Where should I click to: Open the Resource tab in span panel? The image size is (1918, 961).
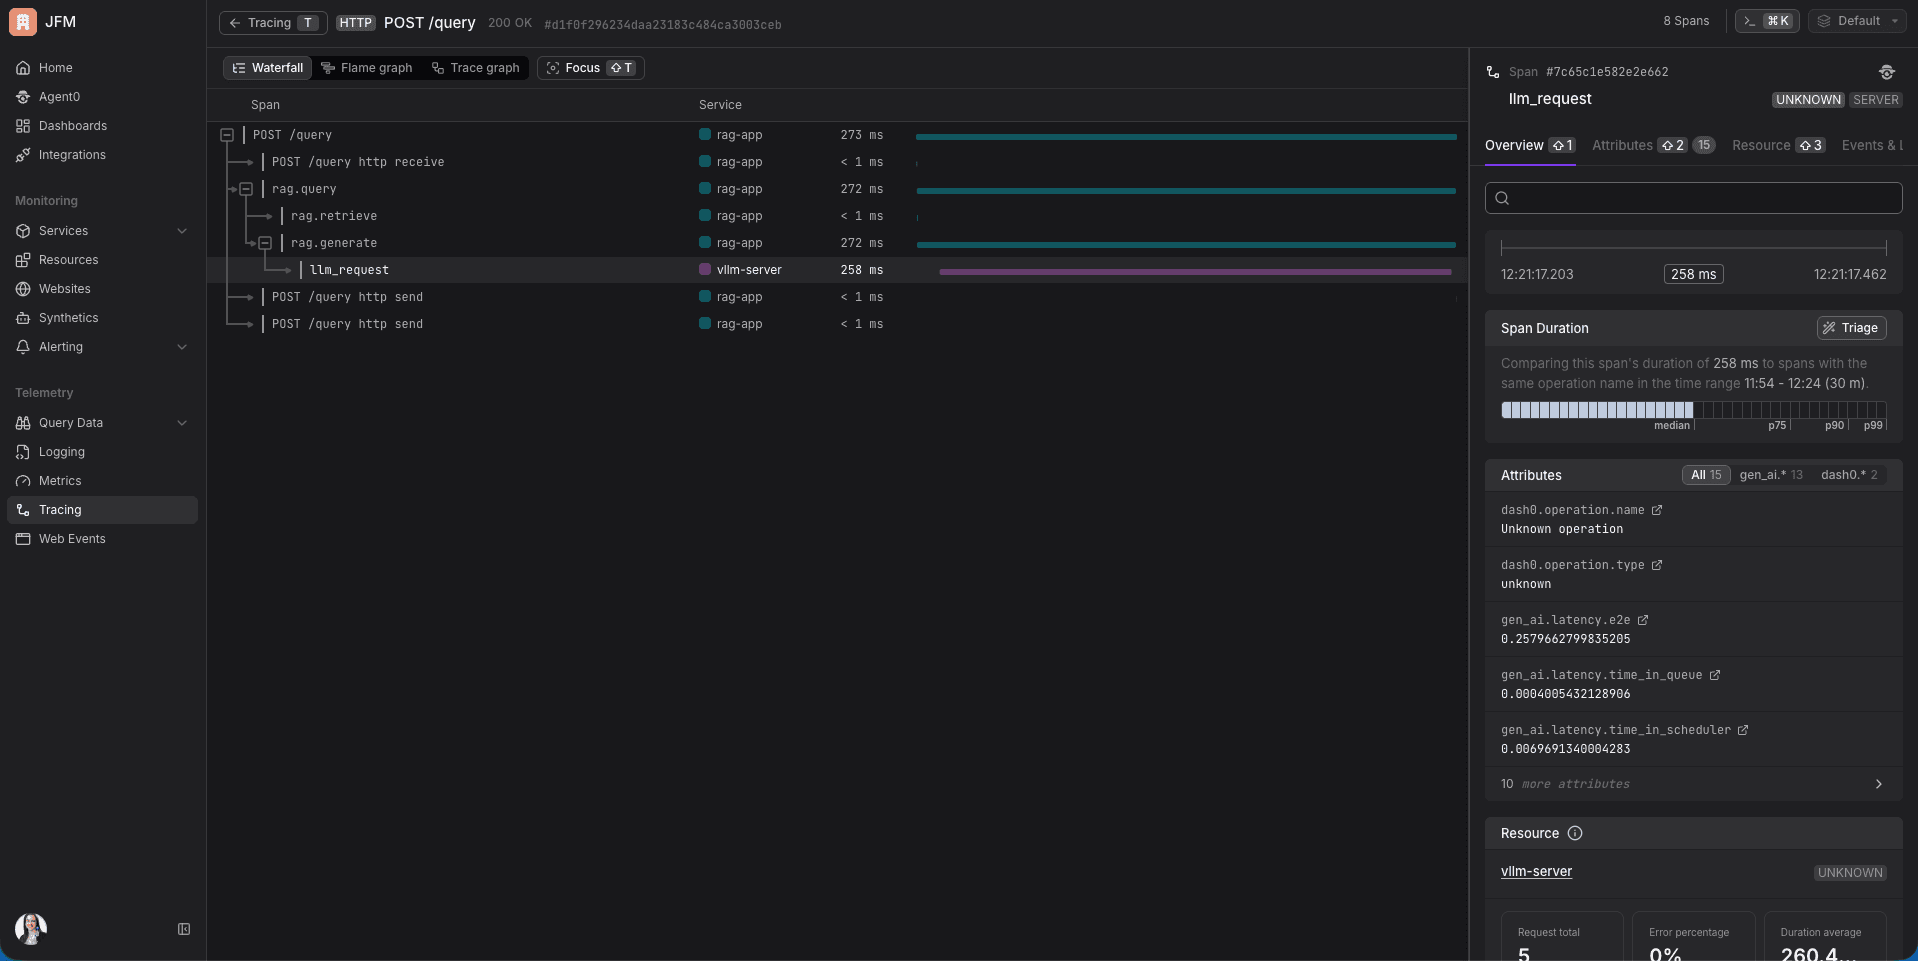pyautogui.click(x=1779, y=145)
